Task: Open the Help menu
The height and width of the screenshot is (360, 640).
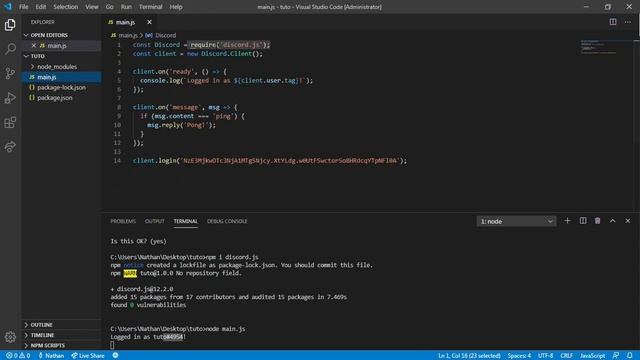Action: point(176,7)
